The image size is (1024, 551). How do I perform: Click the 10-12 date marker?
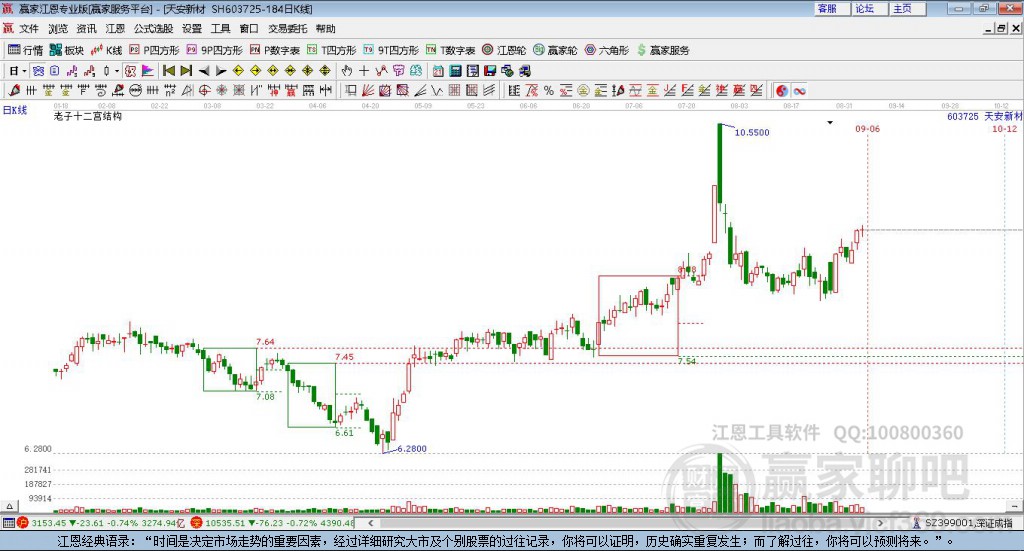[1004, 129]
